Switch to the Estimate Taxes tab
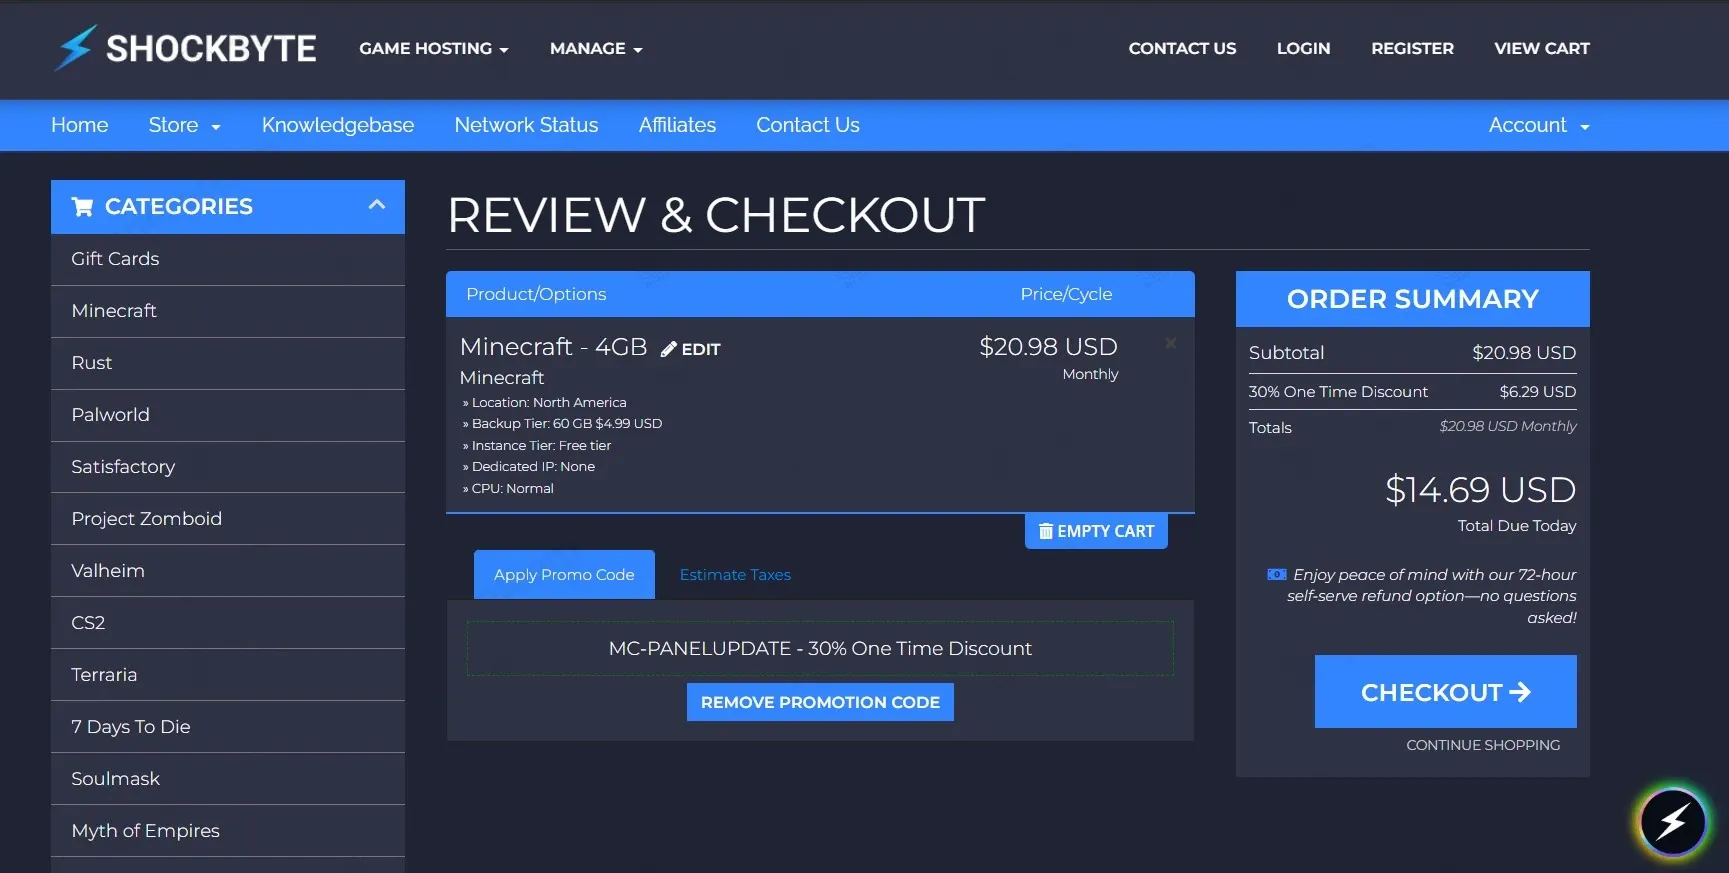This screenshot has width=1729, height=873. coord(735,575)
